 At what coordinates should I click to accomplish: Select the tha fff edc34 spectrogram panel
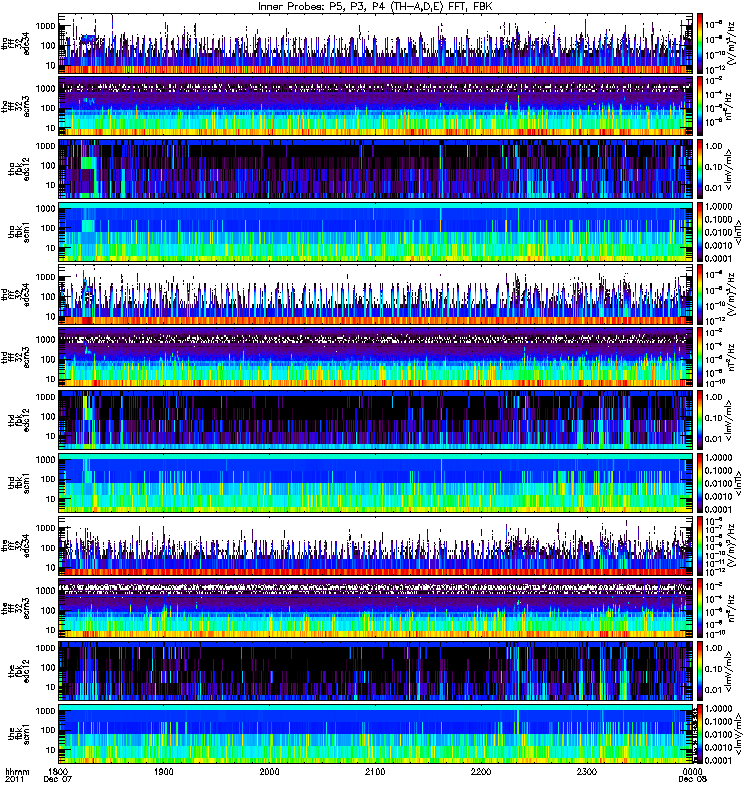[375, 43]
